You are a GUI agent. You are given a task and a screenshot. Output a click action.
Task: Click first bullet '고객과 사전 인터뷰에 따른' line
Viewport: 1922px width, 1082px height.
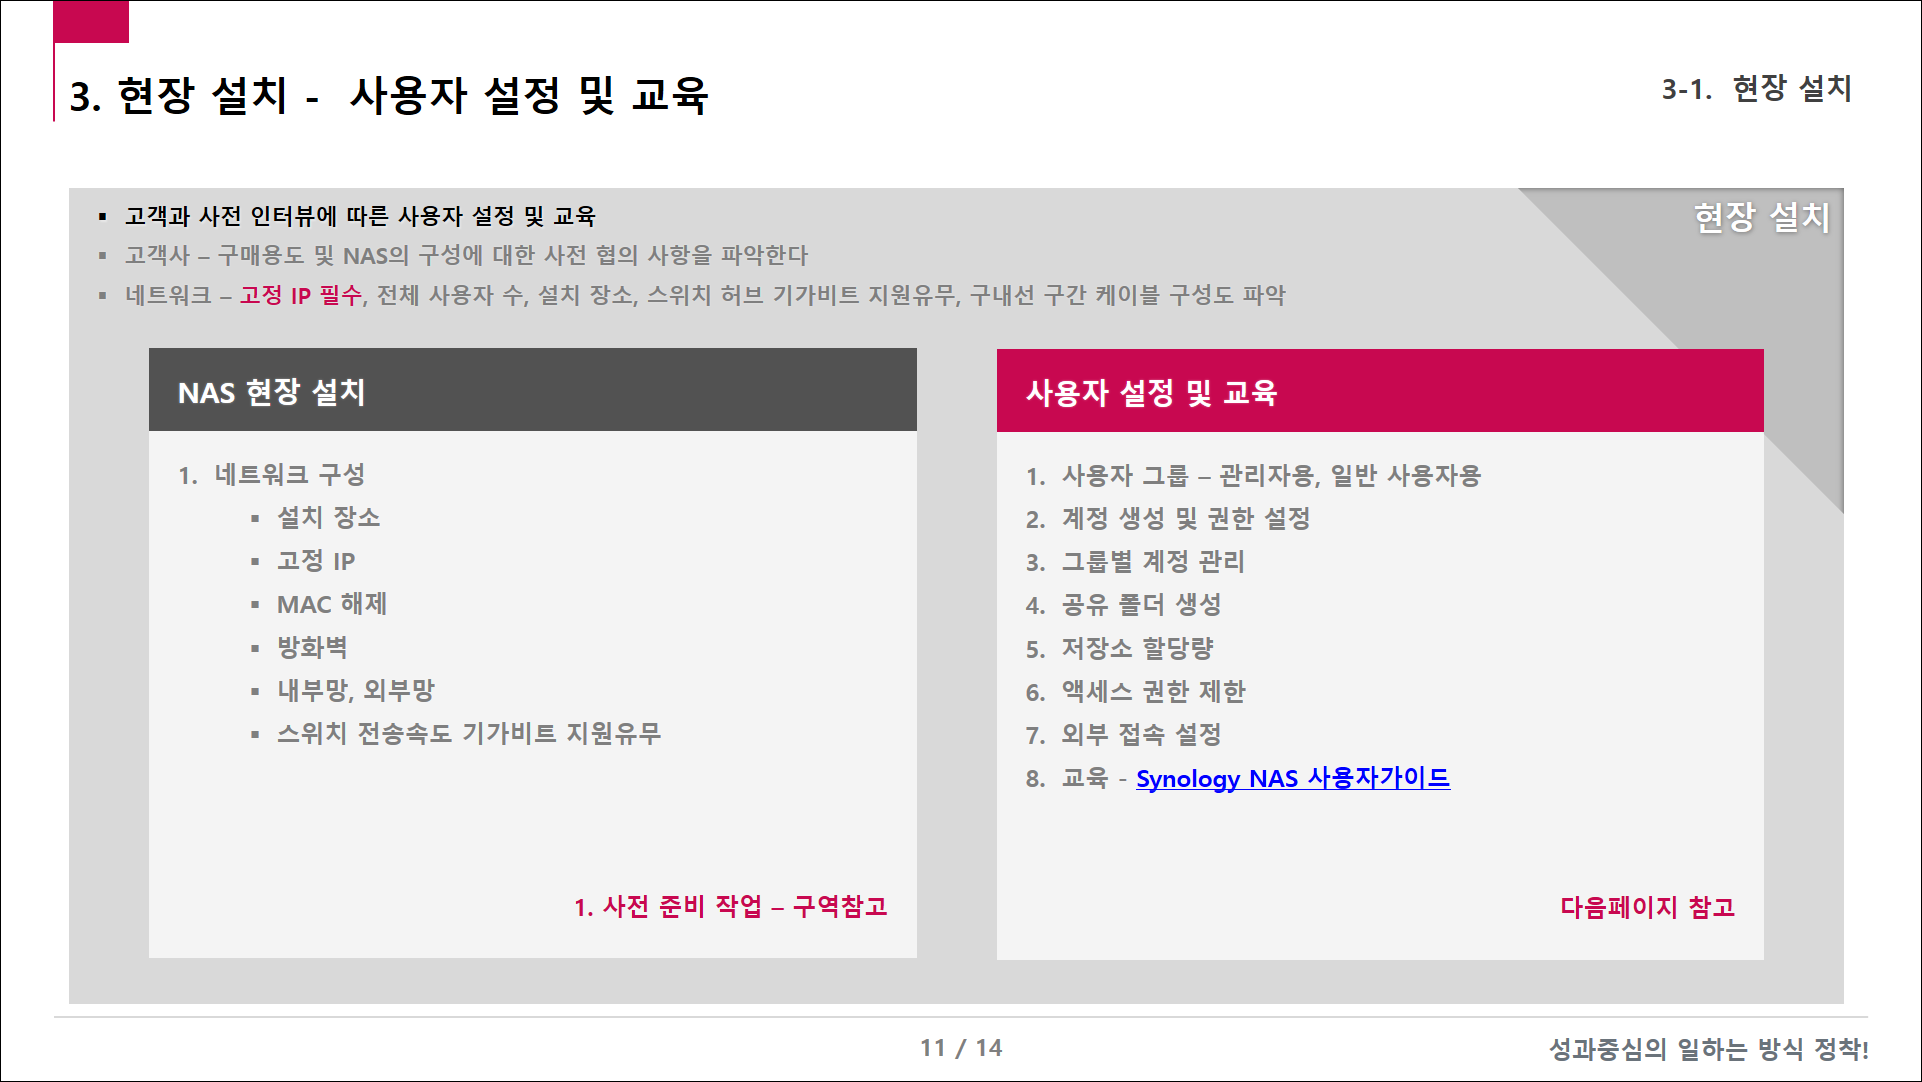(360, 216)
